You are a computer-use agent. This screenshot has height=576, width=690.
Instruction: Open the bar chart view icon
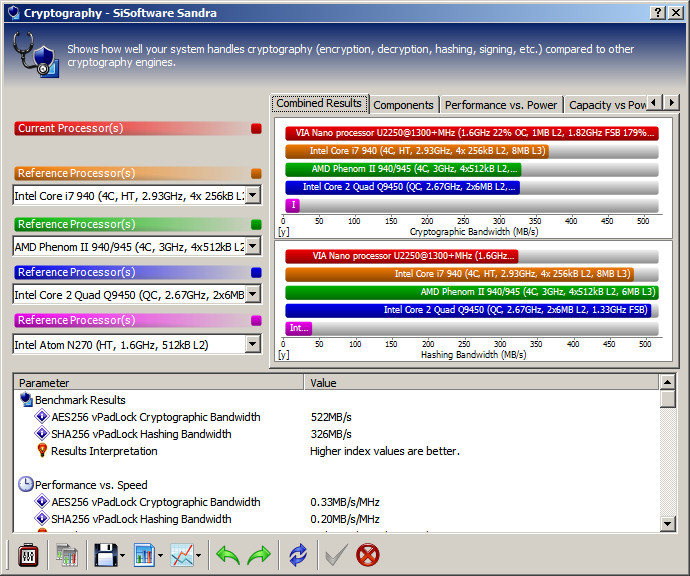(x=143, y=554)
